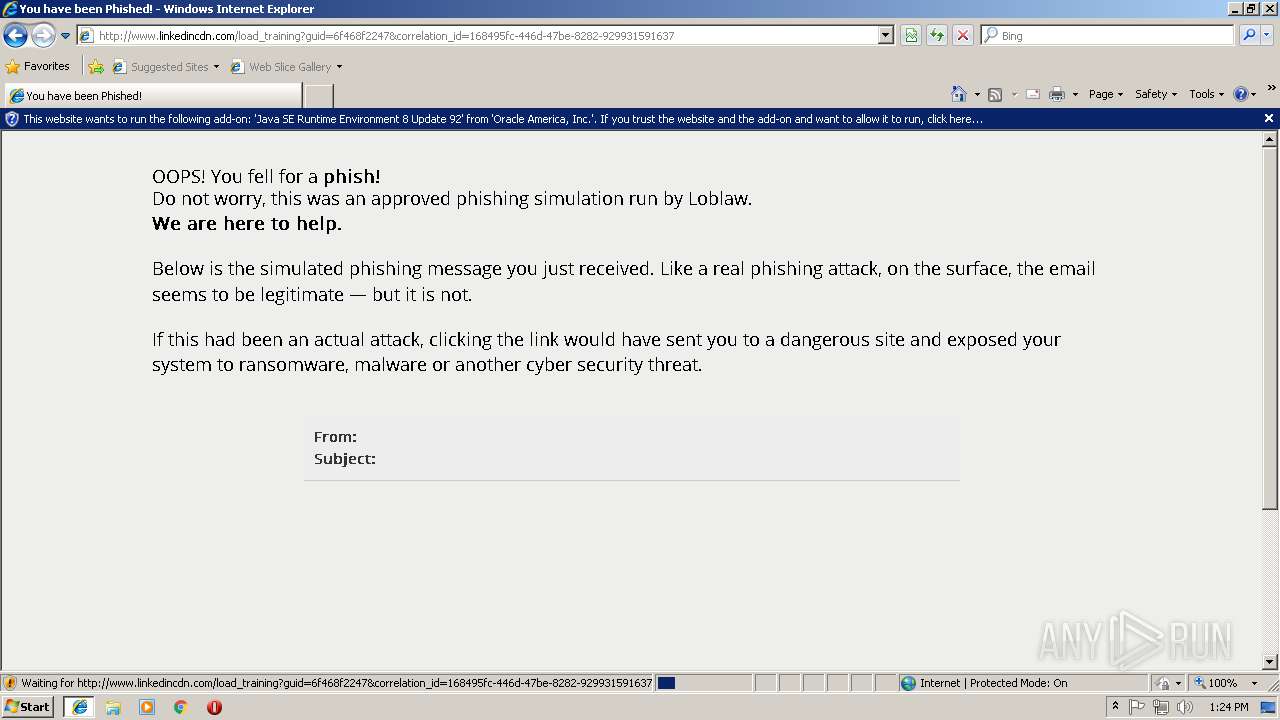This screenshot has height=720, width=1280.
Task: Click Add to Favorites Bar icon
Action: point(96,67)
